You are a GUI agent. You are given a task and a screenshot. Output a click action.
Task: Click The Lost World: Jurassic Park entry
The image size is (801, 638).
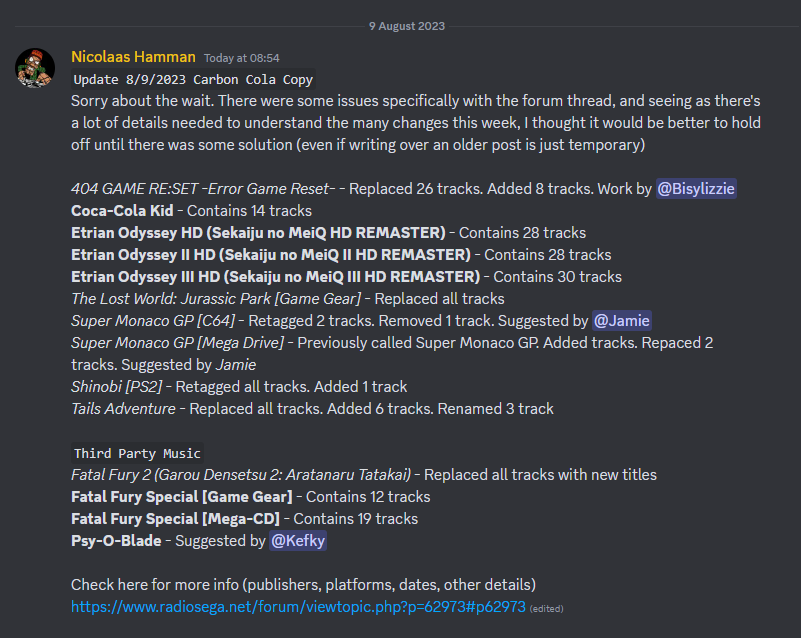pyautogui.click(x=216, y=298)
